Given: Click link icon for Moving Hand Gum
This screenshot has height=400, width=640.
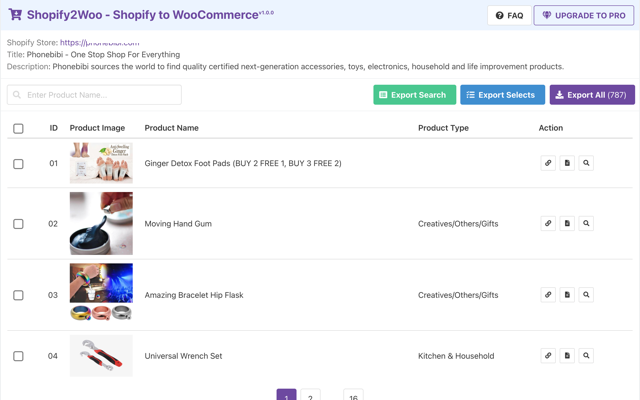Looking at the screenshot, I should tap(548, 223).
